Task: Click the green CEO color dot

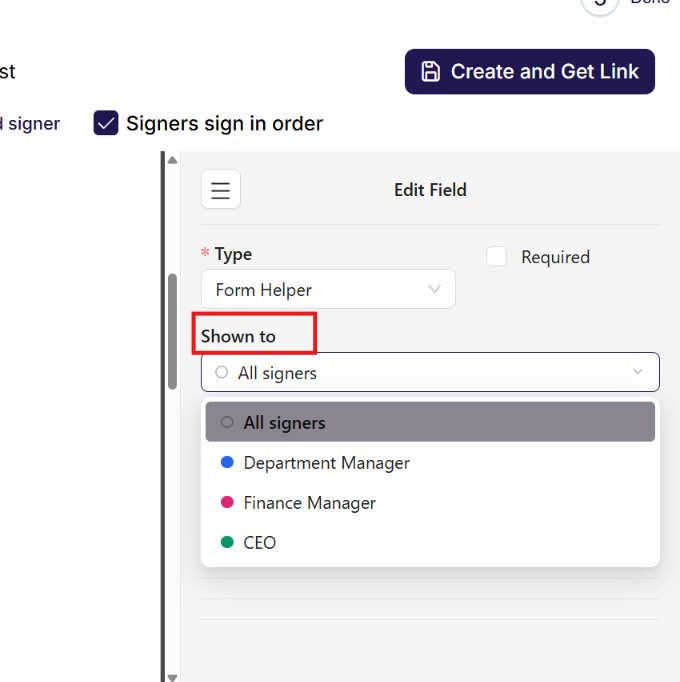Action: [x=227, y=542]
